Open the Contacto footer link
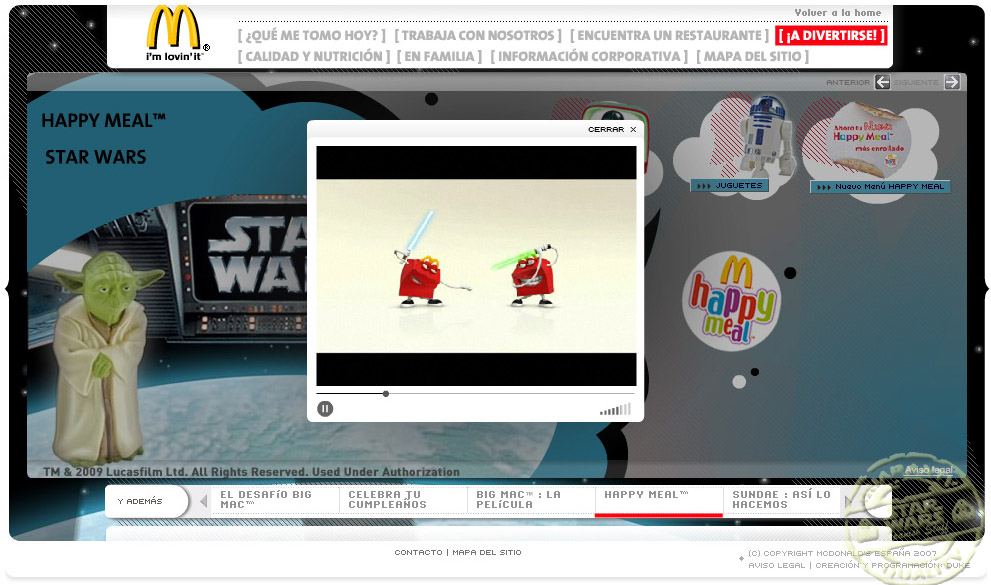This screenshot has width=991, height=585. click(418, 553)
